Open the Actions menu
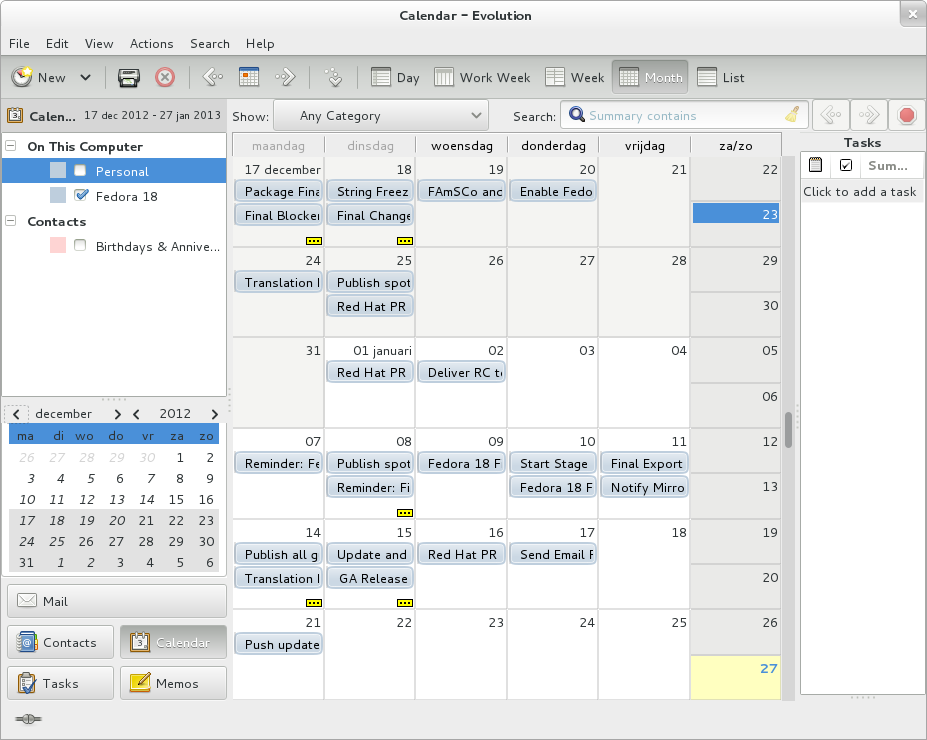Viewport: 927px width, 740px height. click(151, 44)
